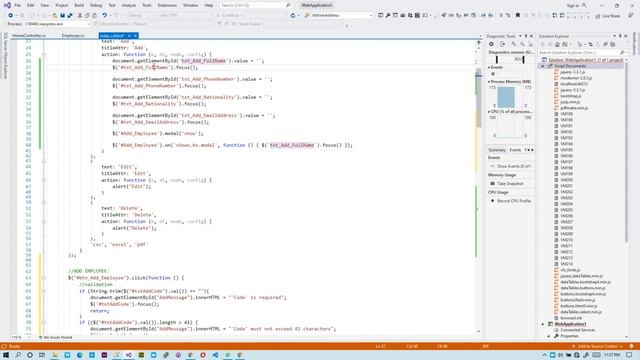Click the Visual Studio search box
640x360 pixels.
[x=255, y=5]
